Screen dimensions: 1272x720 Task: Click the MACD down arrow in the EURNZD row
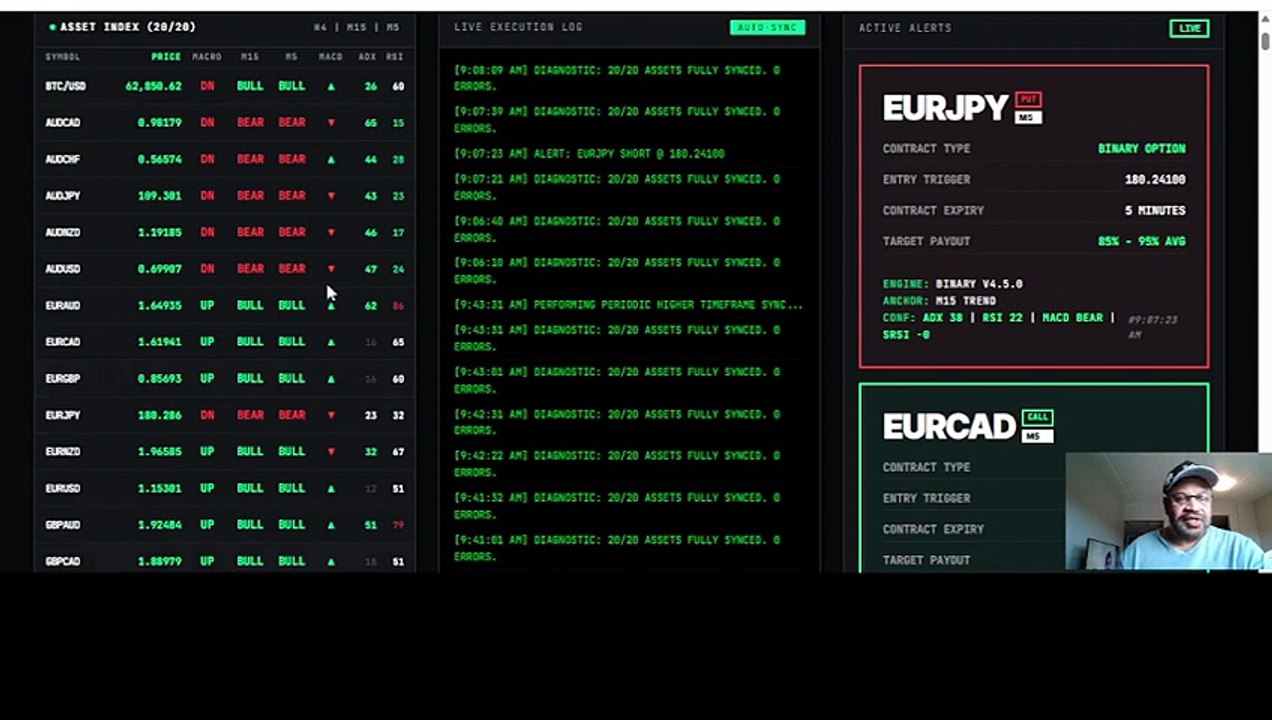(x=331, y=452)
